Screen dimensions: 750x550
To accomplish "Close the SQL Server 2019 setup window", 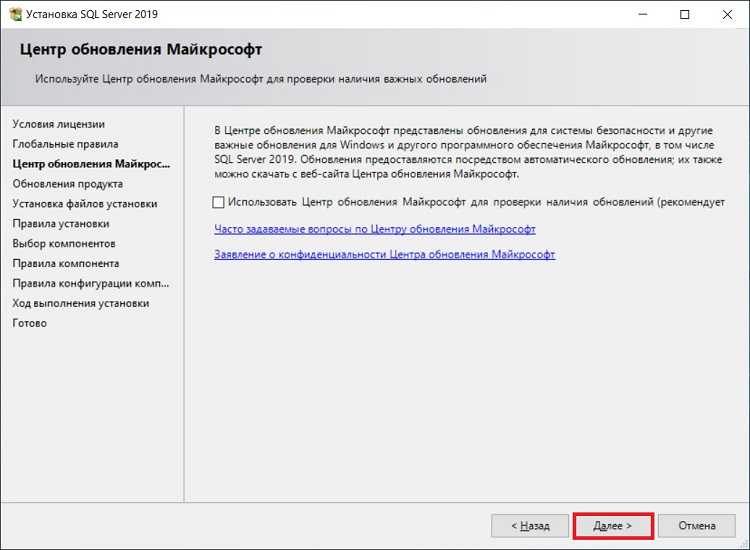I will (727, 14).
